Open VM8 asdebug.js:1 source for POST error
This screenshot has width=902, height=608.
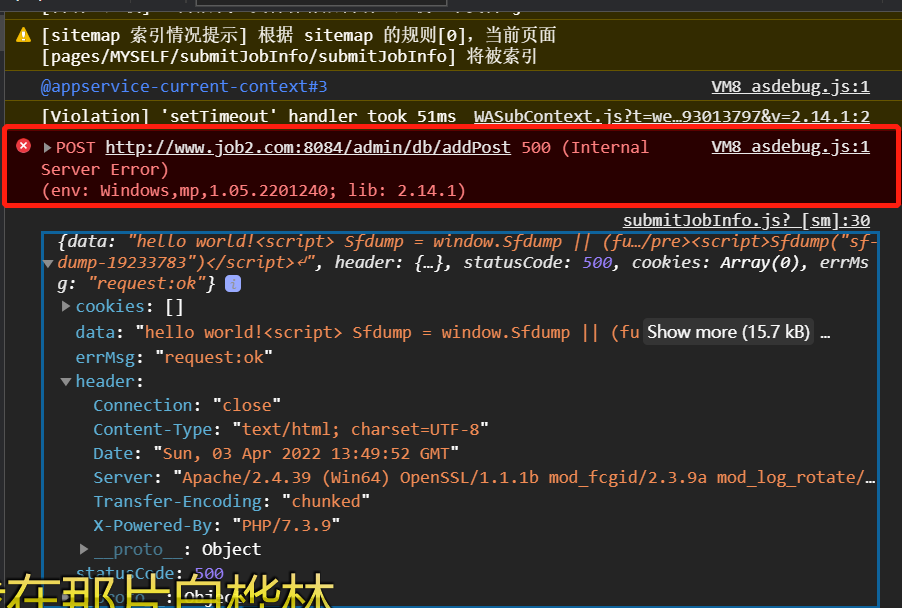point(790,147)
